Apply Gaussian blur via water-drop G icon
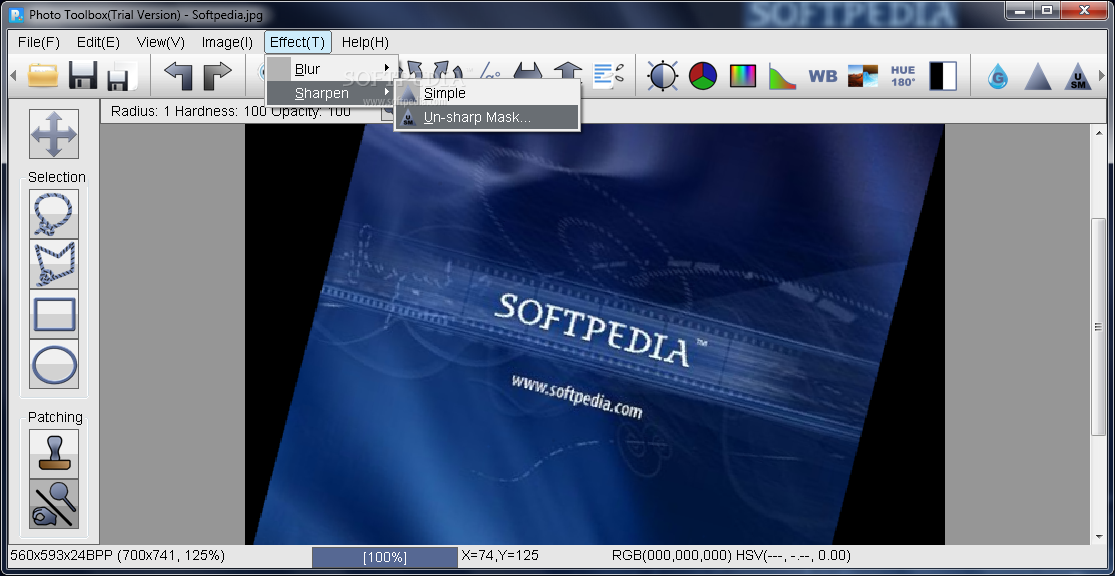The width and height of the screenshot is (1115, 576). click(998, 75)
